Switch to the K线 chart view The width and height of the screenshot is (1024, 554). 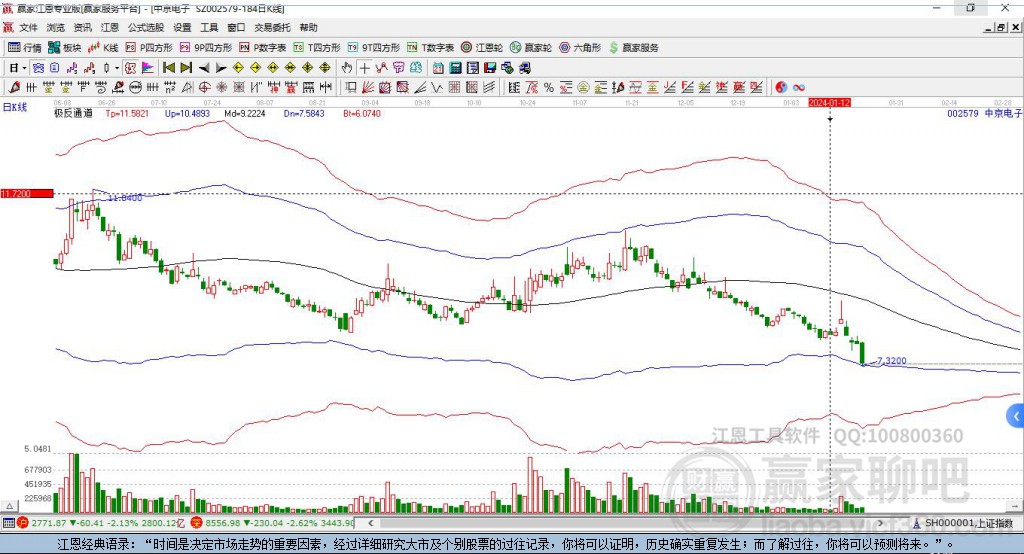(x=103, y=48)
